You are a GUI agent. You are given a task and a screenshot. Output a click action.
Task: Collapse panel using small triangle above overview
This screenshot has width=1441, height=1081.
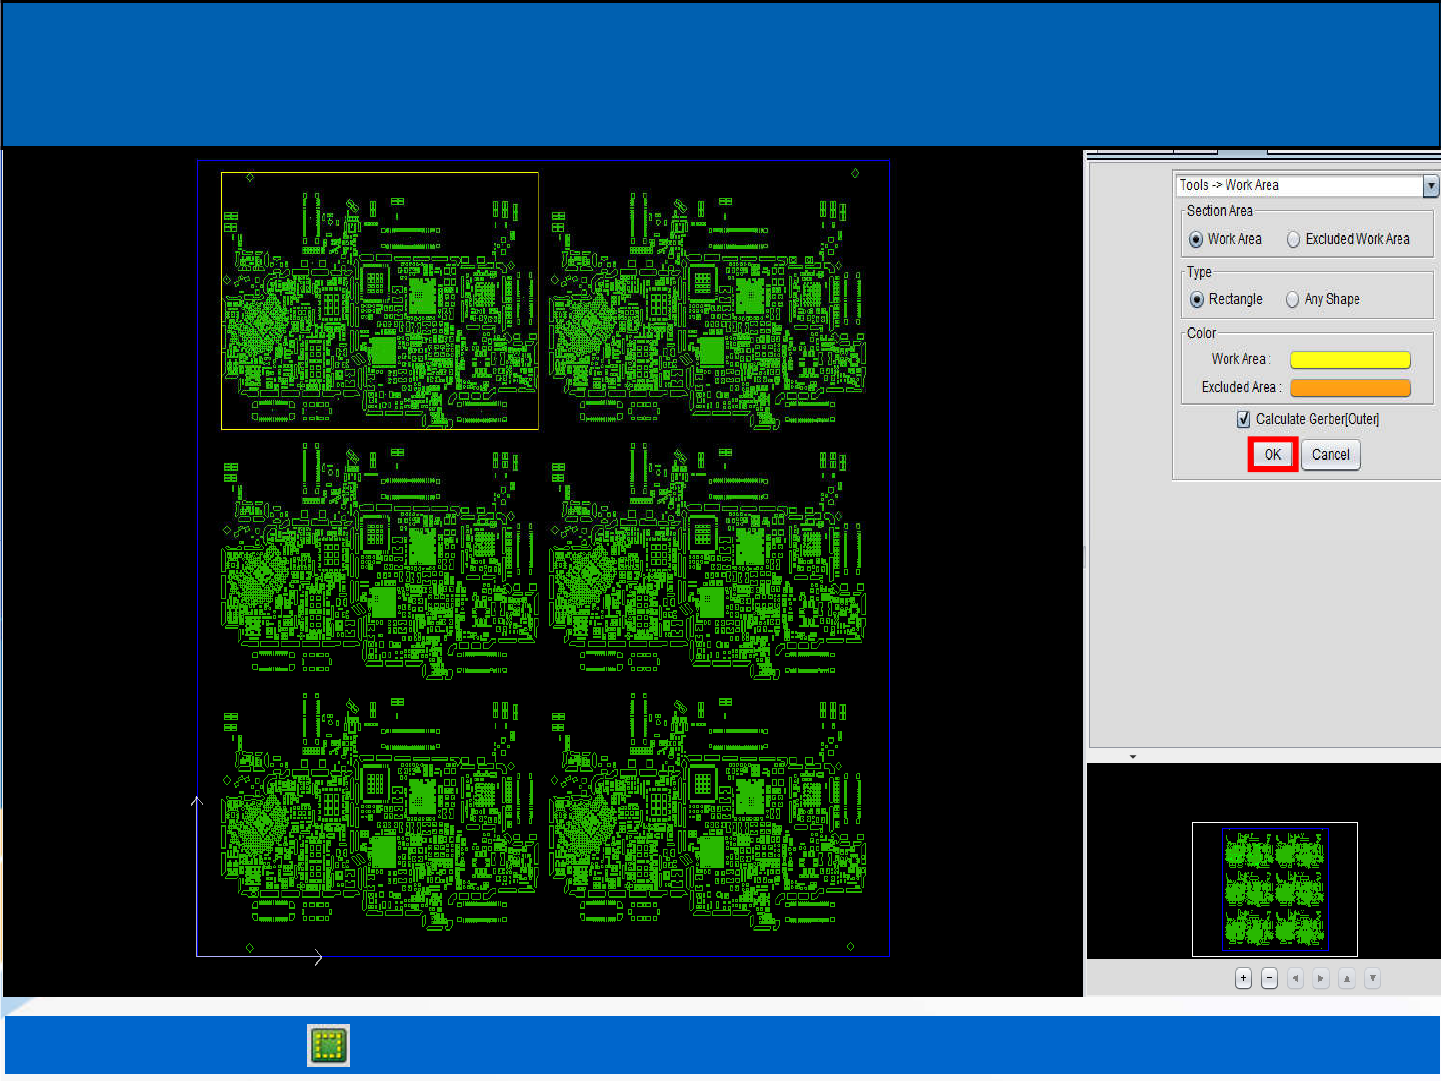tap(1133, 757)
